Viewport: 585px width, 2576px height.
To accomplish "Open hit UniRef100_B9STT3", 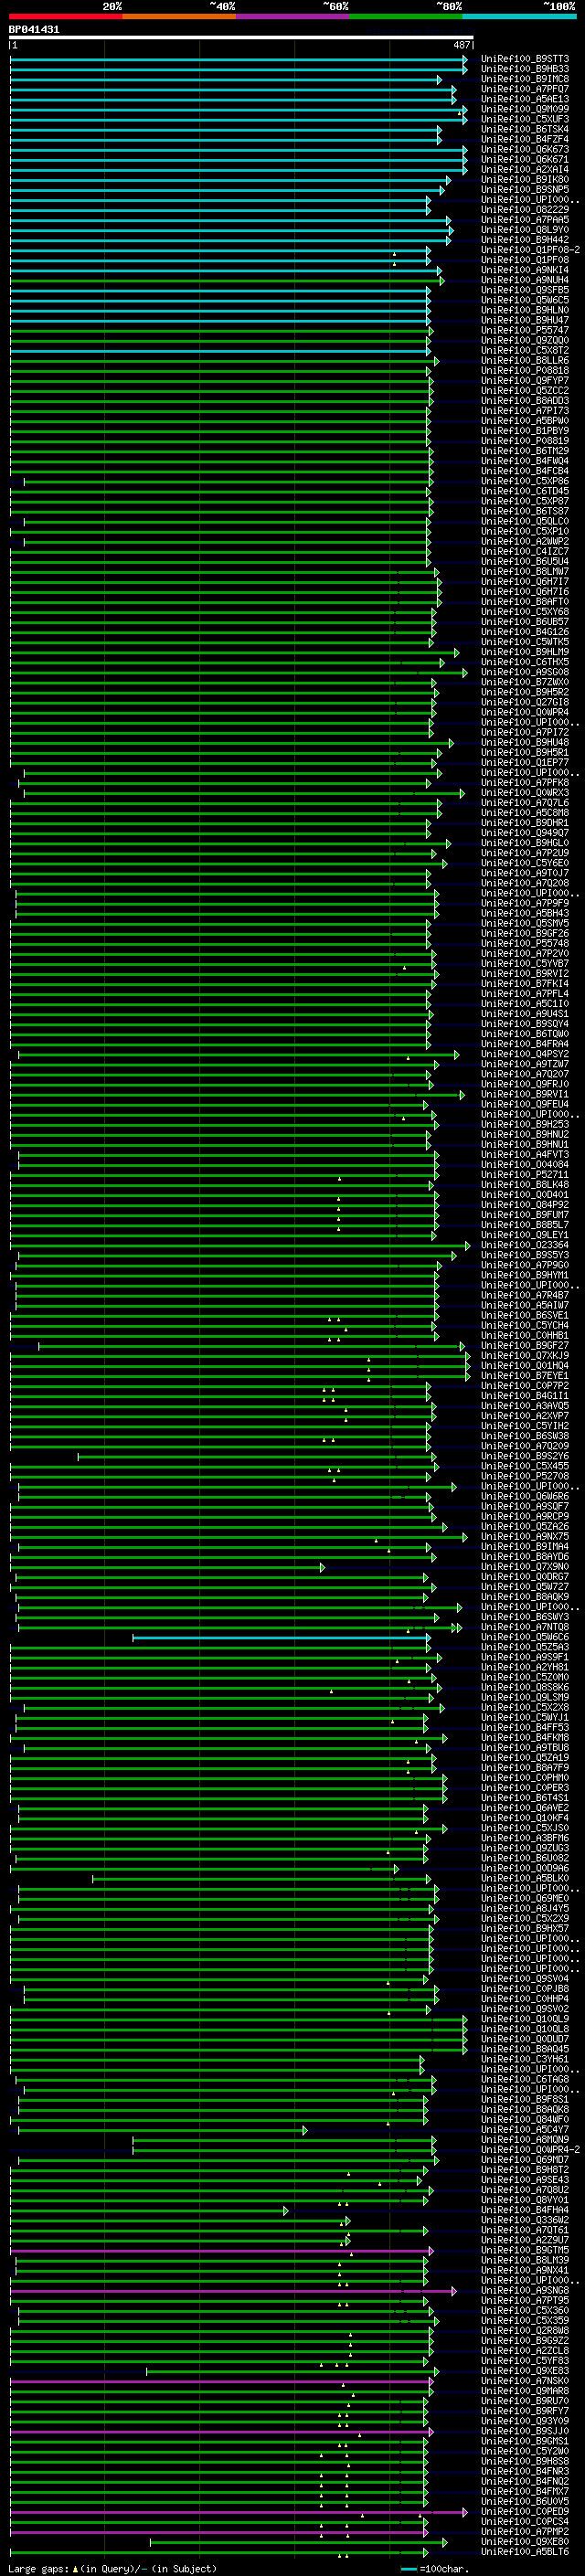I will 525,59.
